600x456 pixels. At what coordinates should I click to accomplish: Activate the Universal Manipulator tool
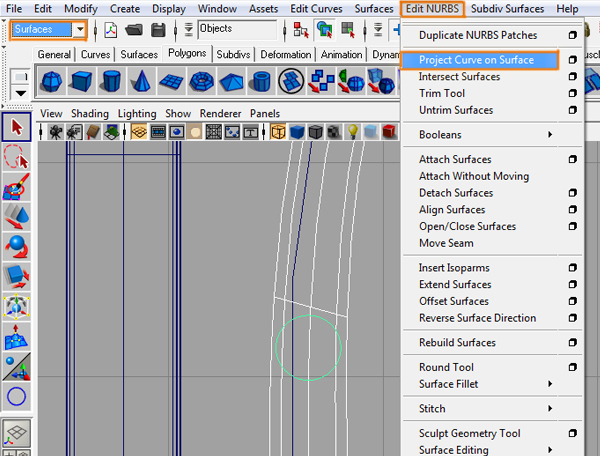click(x=16, y=307)
